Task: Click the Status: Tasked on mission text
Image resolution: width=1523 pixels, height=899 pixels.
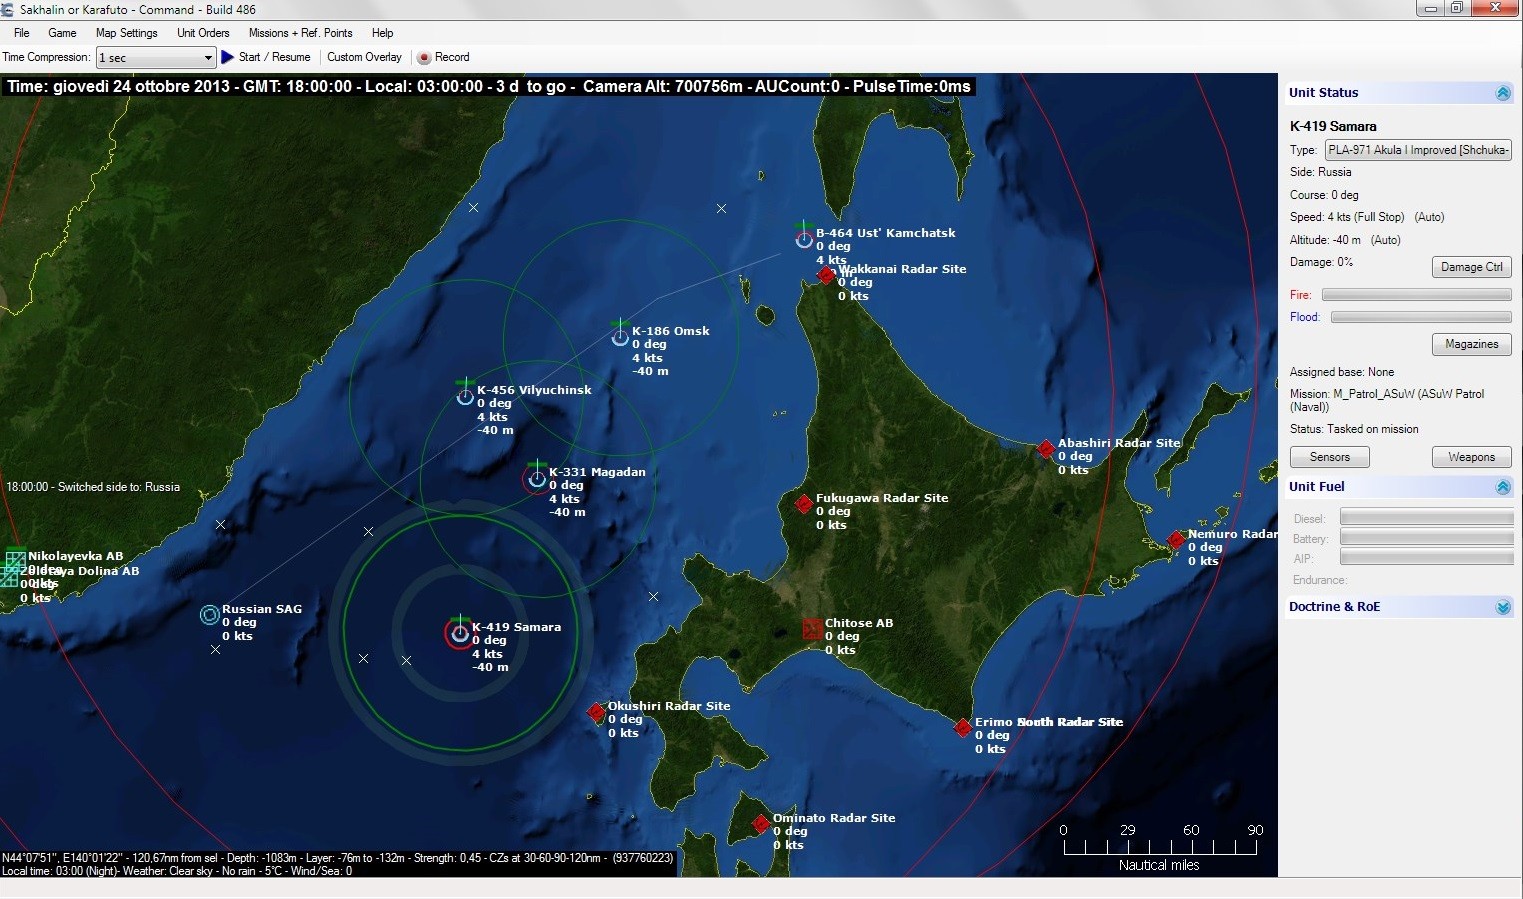Action: coord(1354,429)
